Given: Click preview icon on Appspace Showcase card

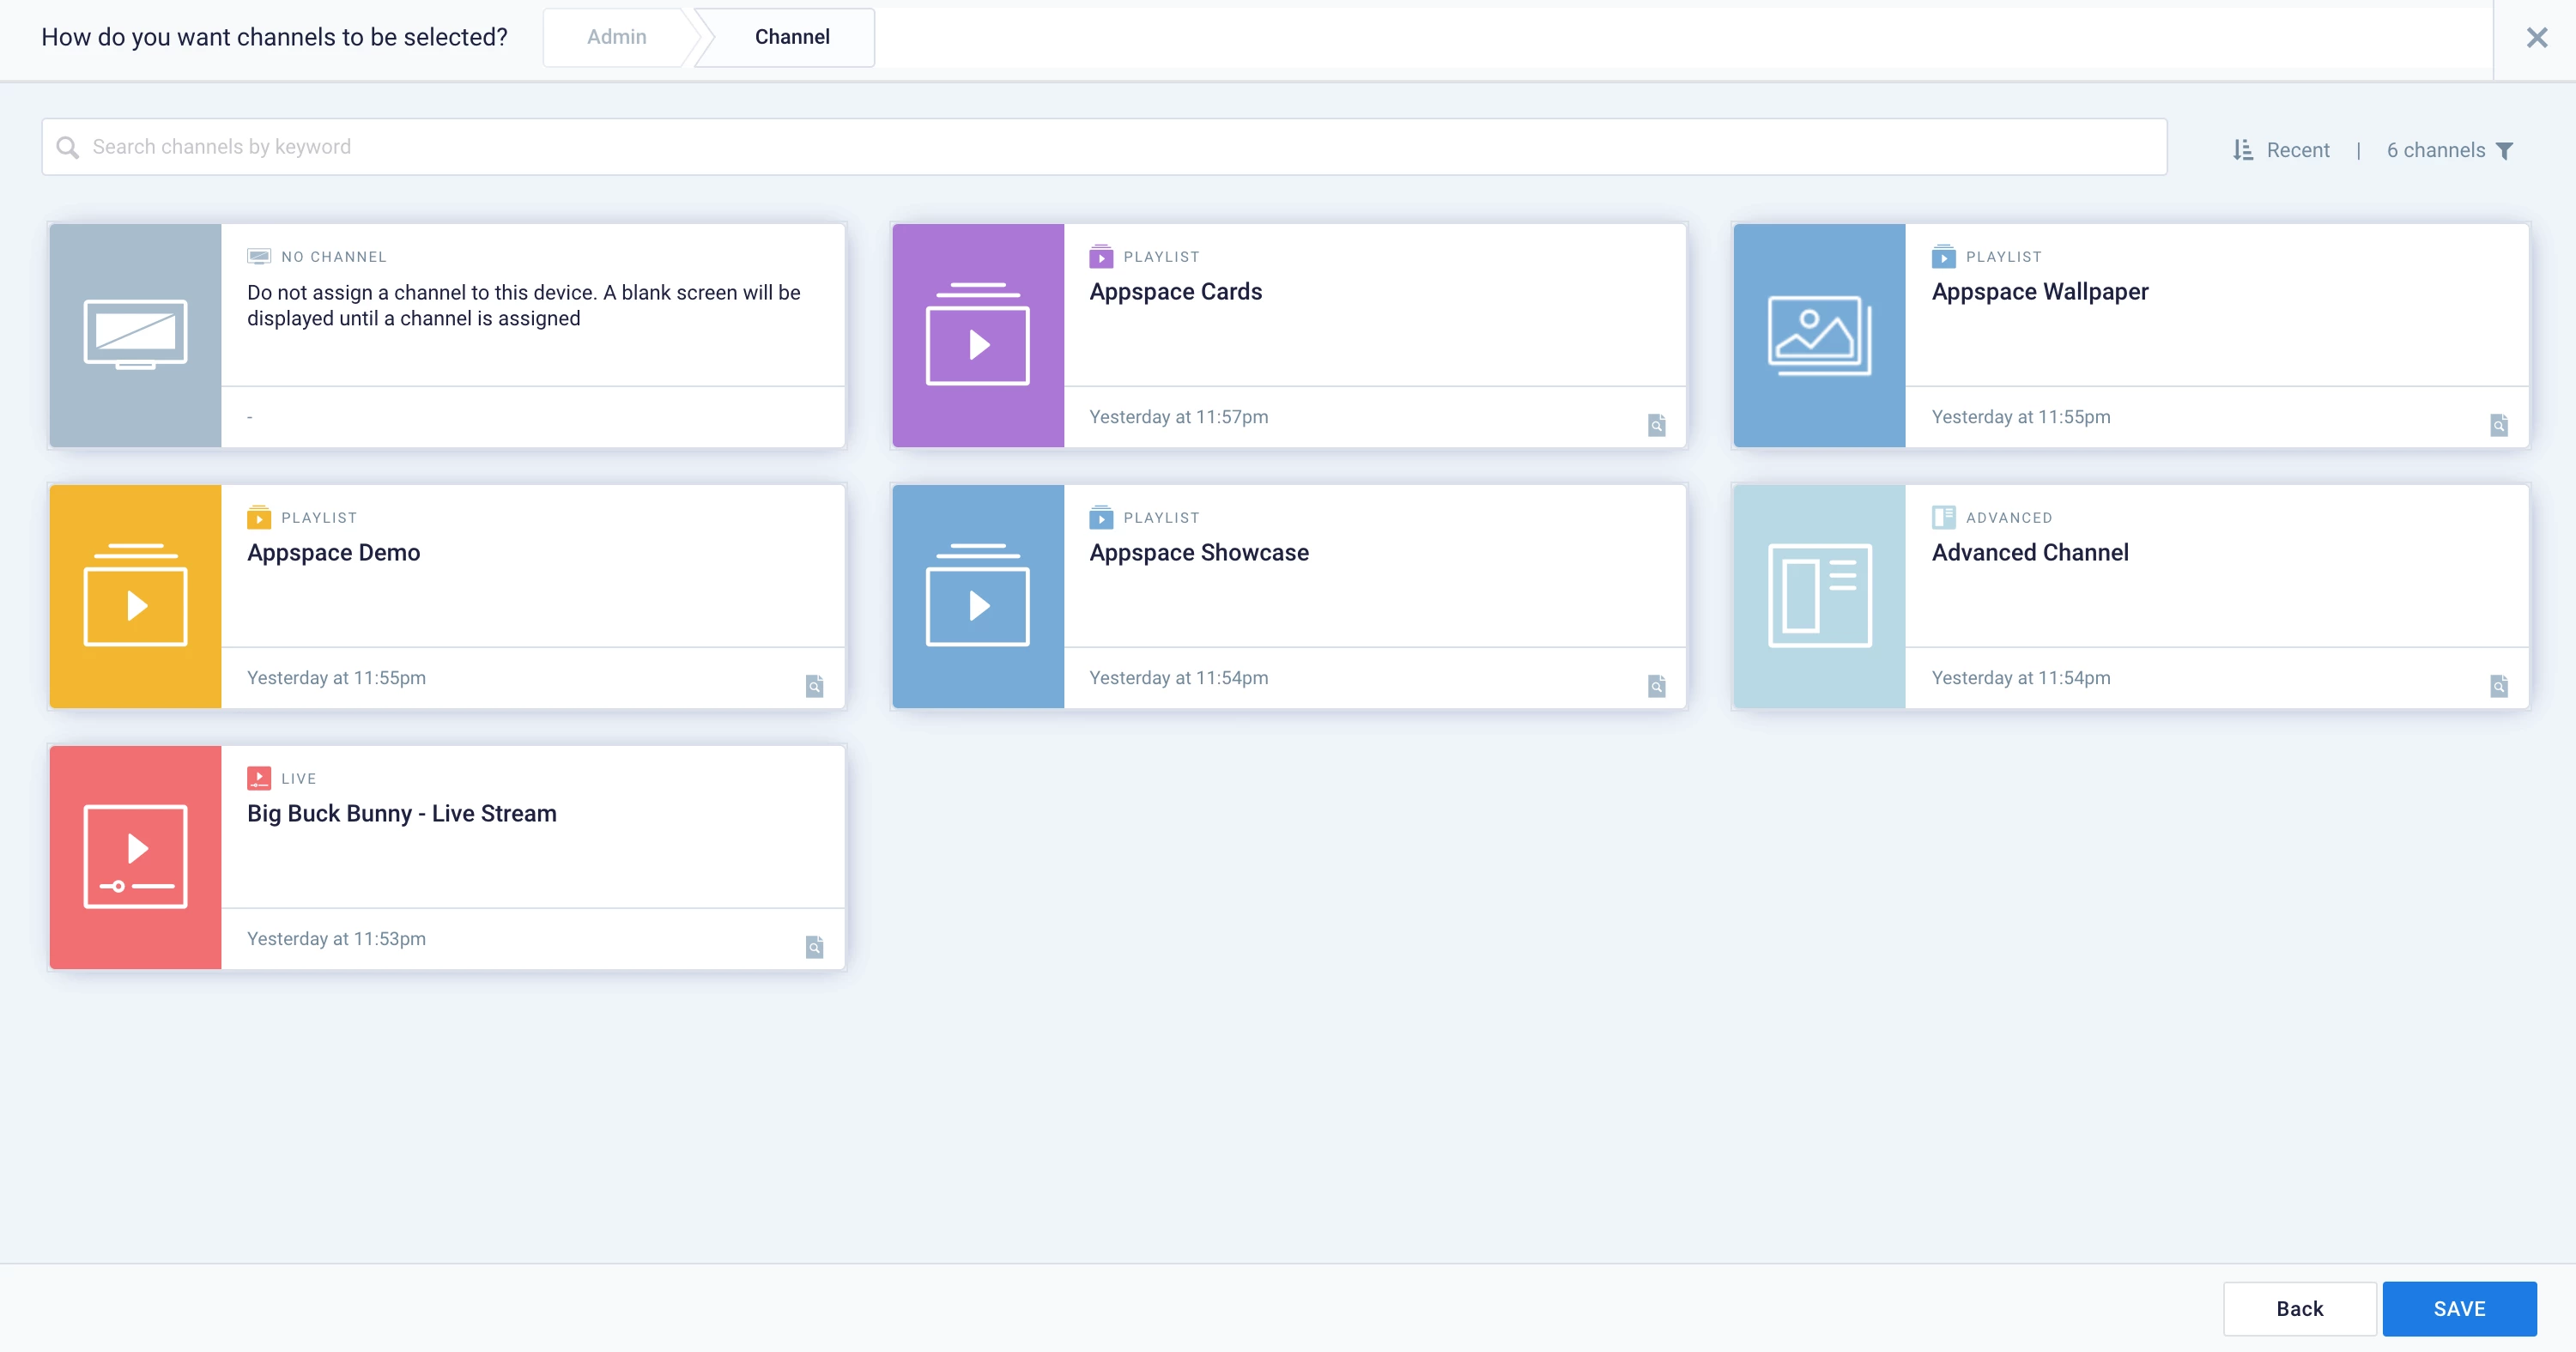Looking at the screenshot, I should click(1656, 686).
